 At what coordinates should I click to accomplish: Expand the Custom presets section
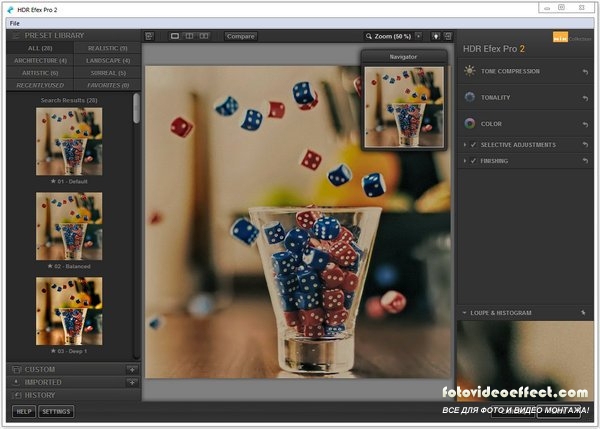point(40,369)
